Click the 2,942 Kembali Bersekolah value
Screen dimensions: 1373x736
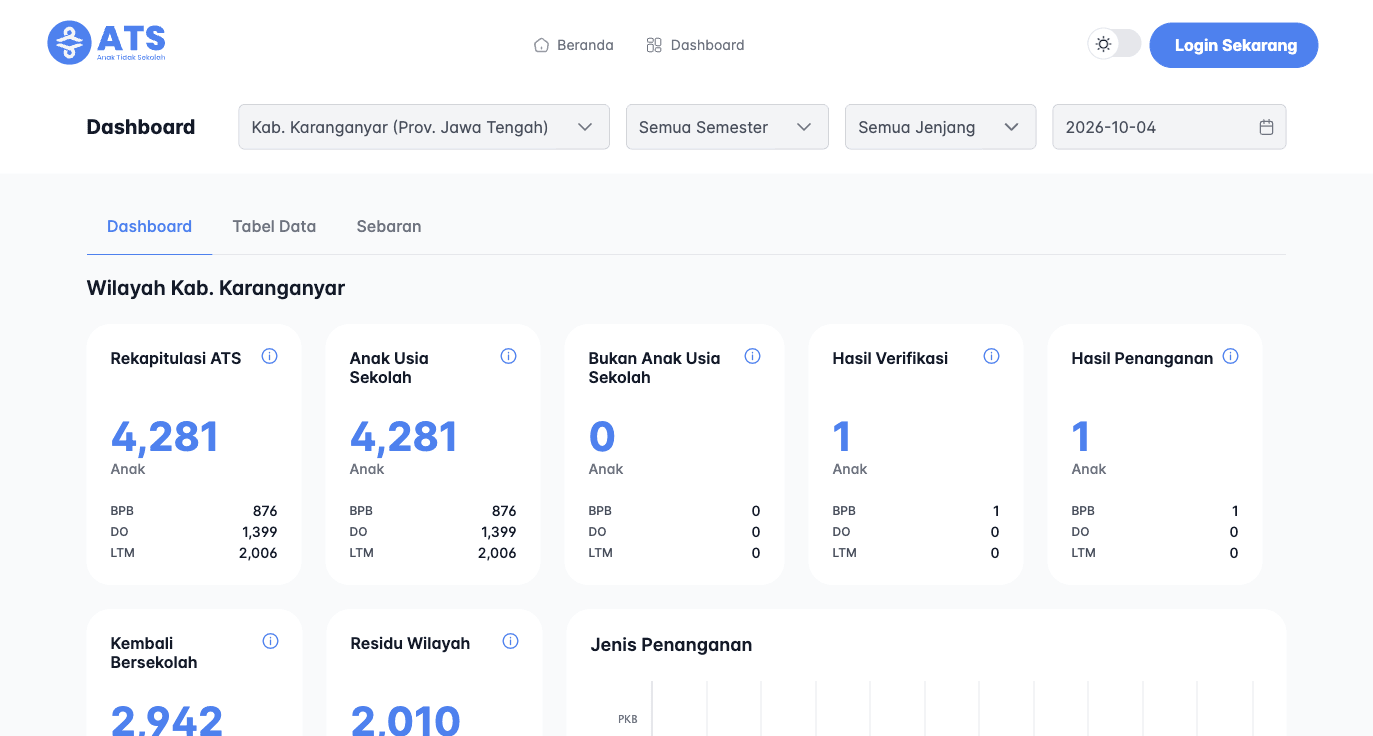coord(167,720)
